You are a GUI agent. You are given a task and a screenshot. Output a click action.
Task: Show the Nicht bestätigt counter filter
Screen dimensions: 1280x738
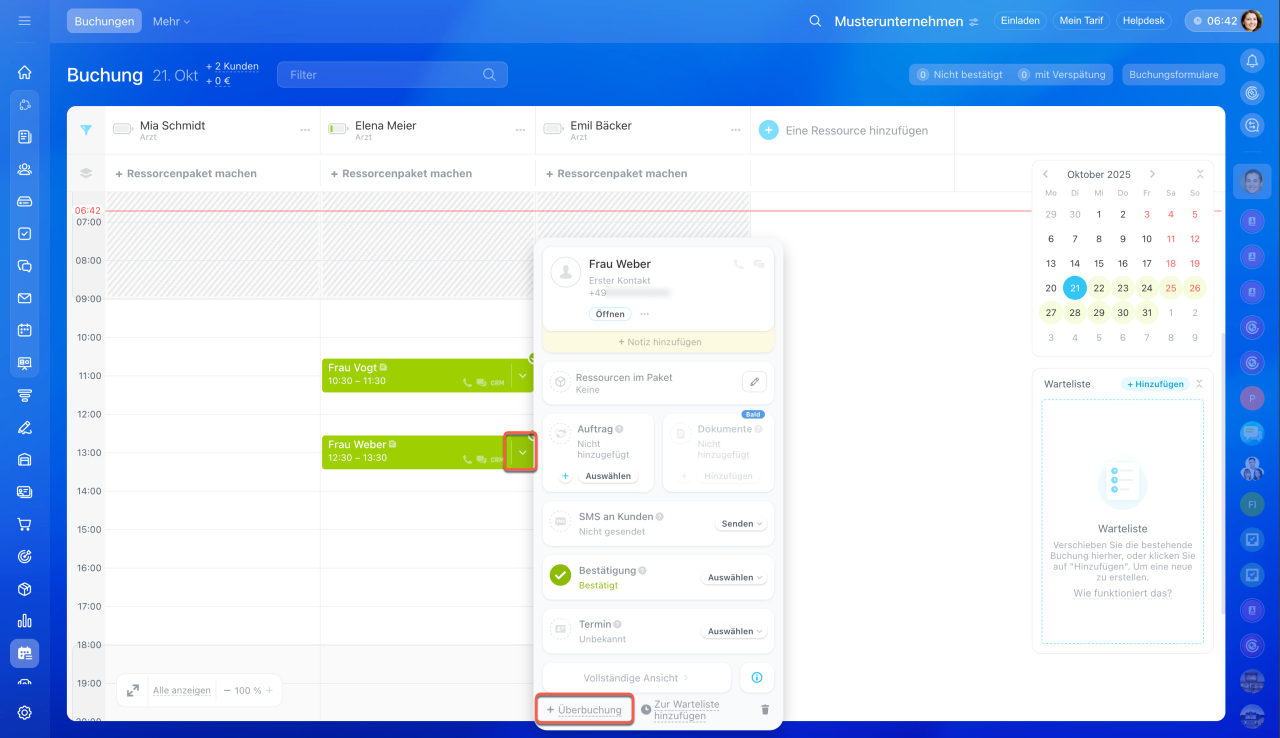pos(959,75)
